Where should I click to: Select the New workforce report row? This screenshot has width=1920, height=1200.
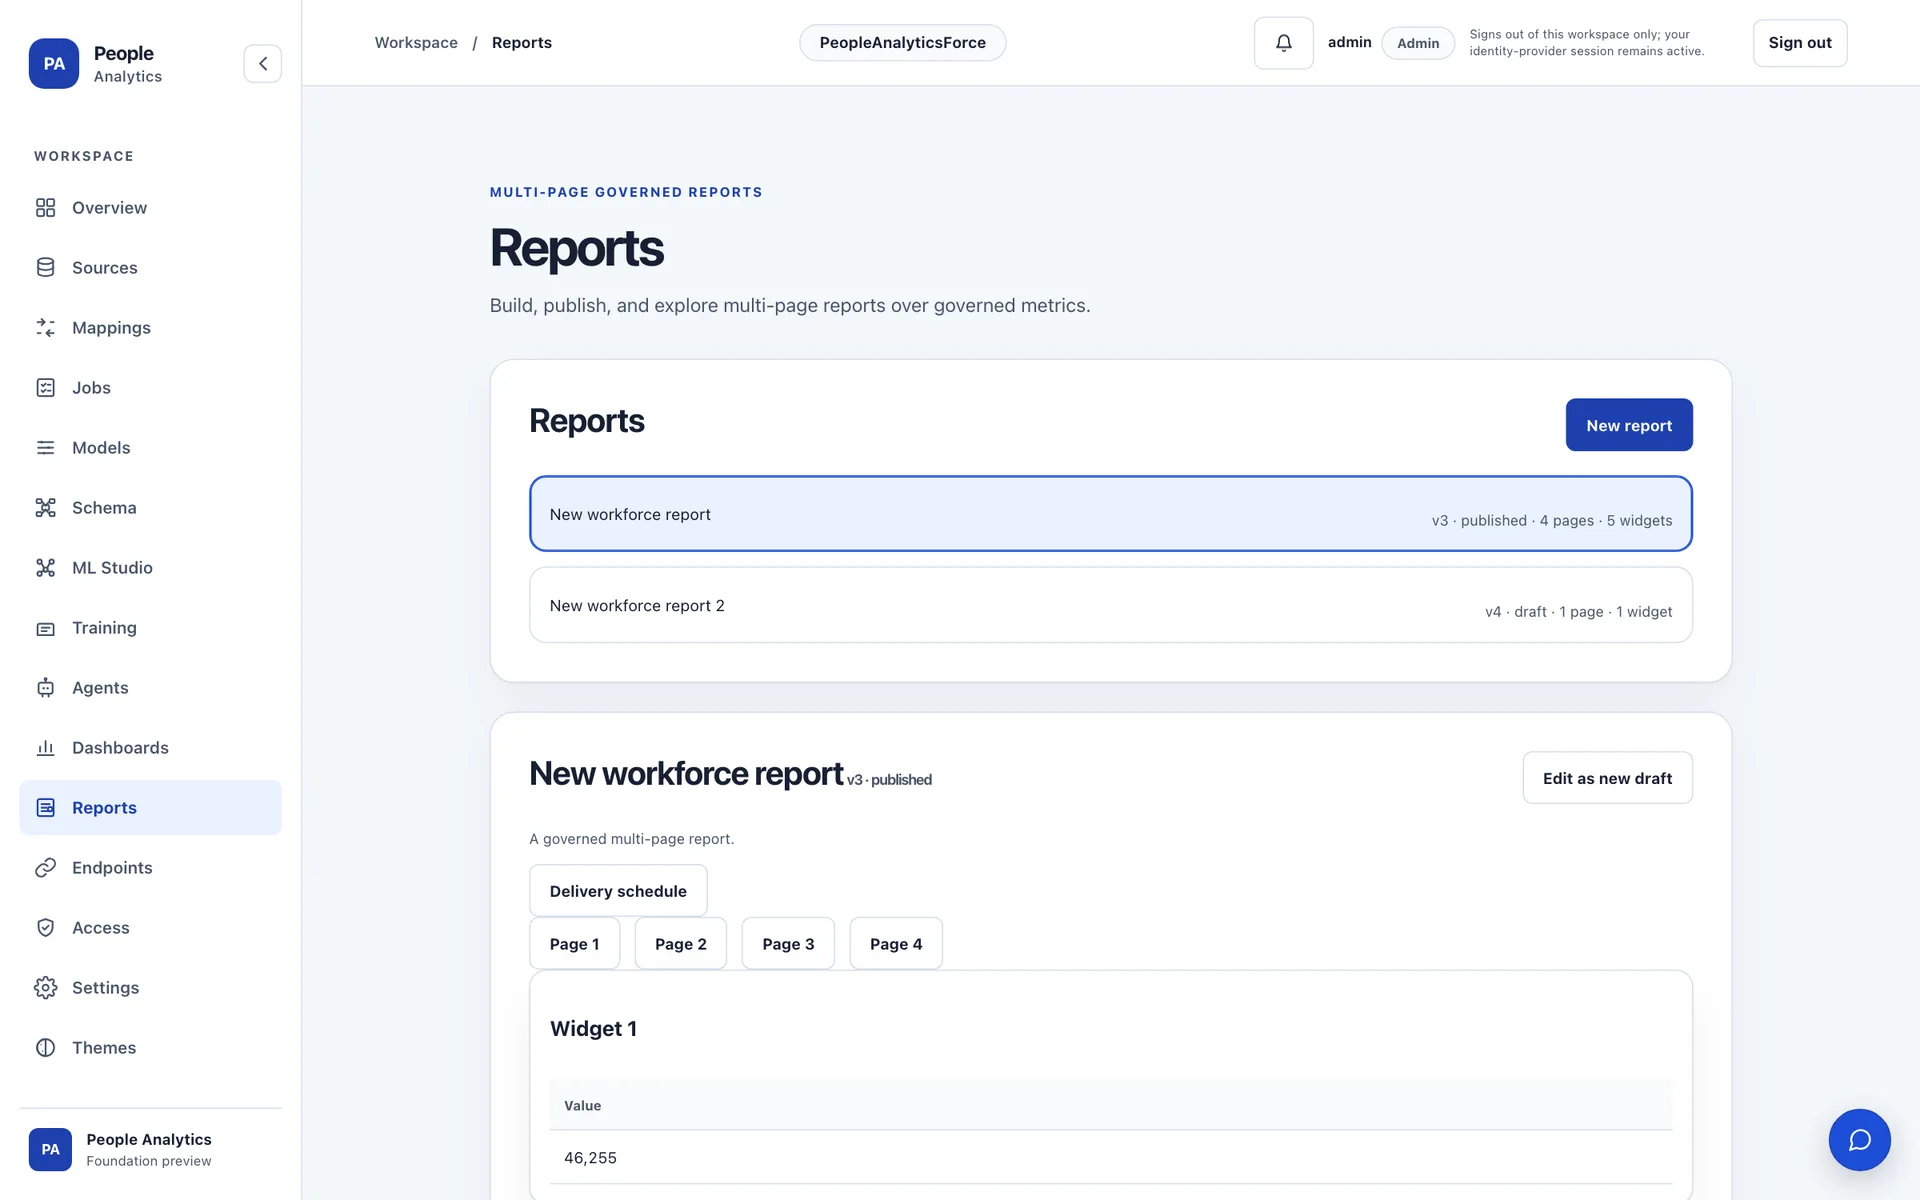(1110, 514)
